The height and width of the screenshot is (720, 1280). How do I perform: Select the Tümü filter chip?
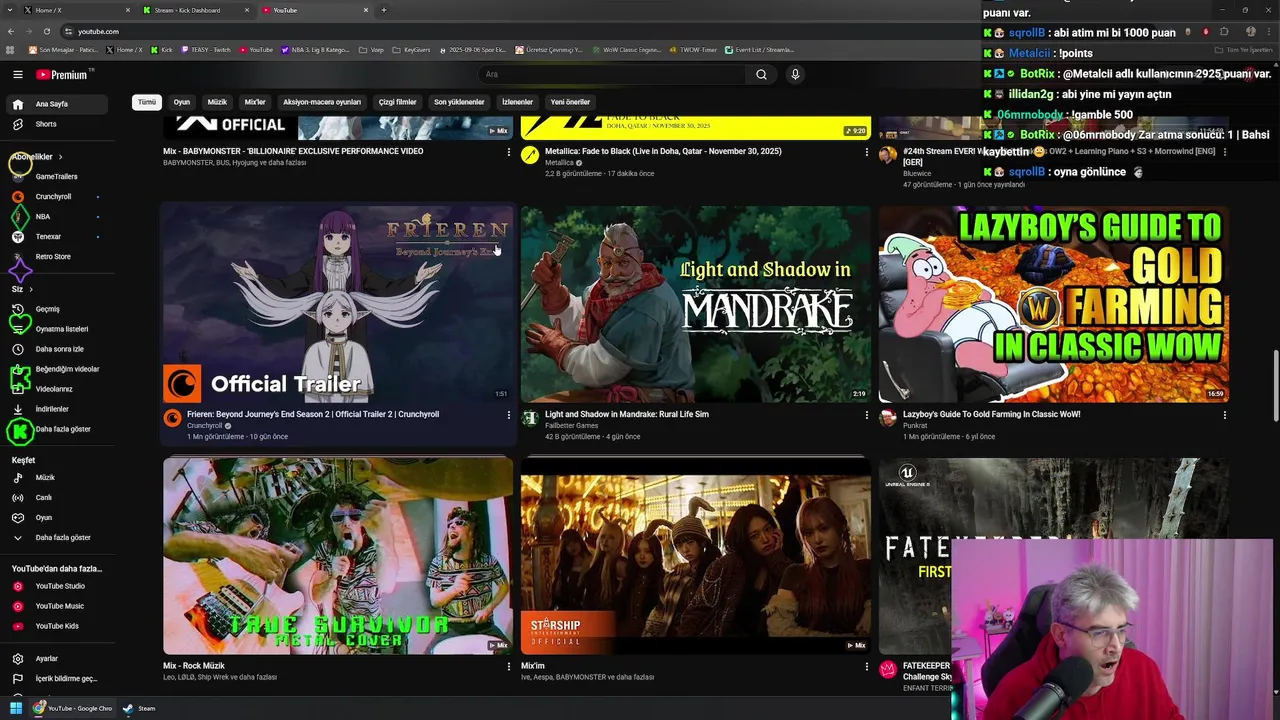[147, 102]
